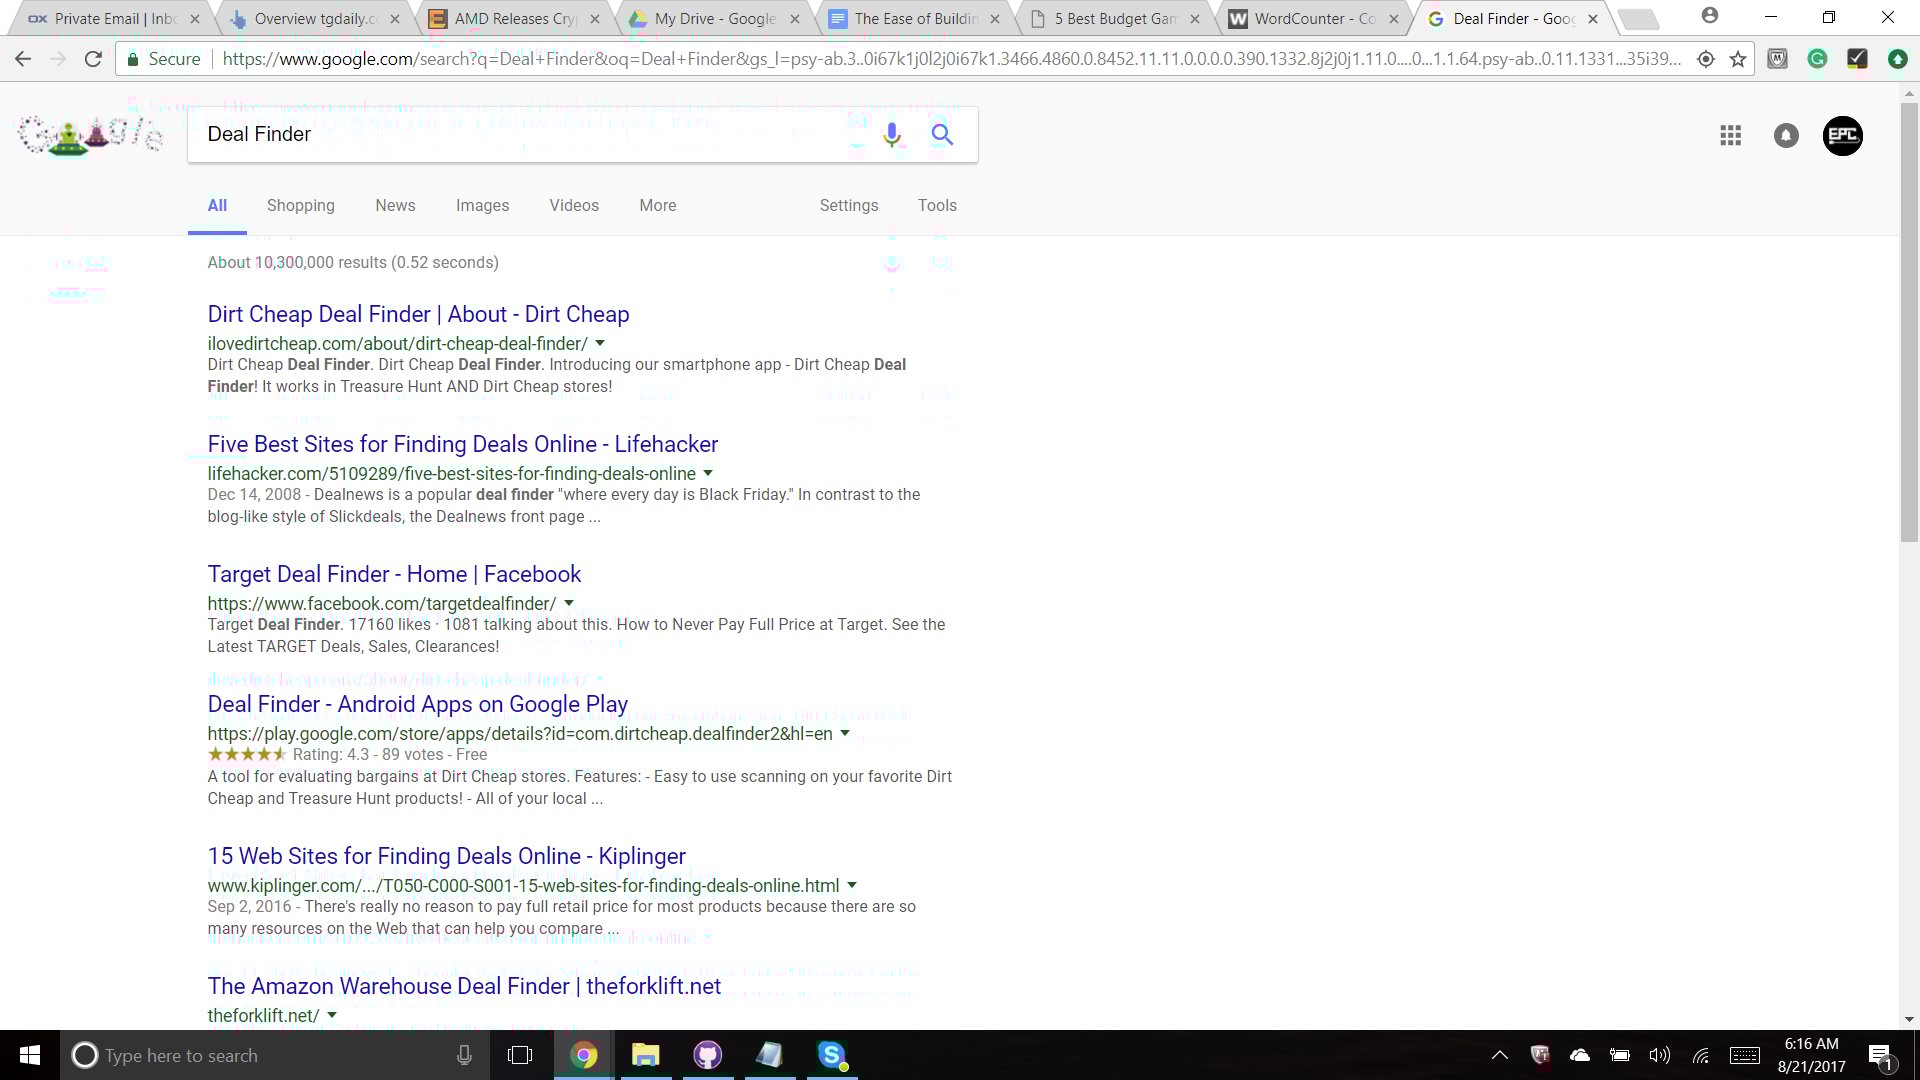Open Target Deal Finder Facebook link
The image size is (1920, 1080).
pos(394,574)
